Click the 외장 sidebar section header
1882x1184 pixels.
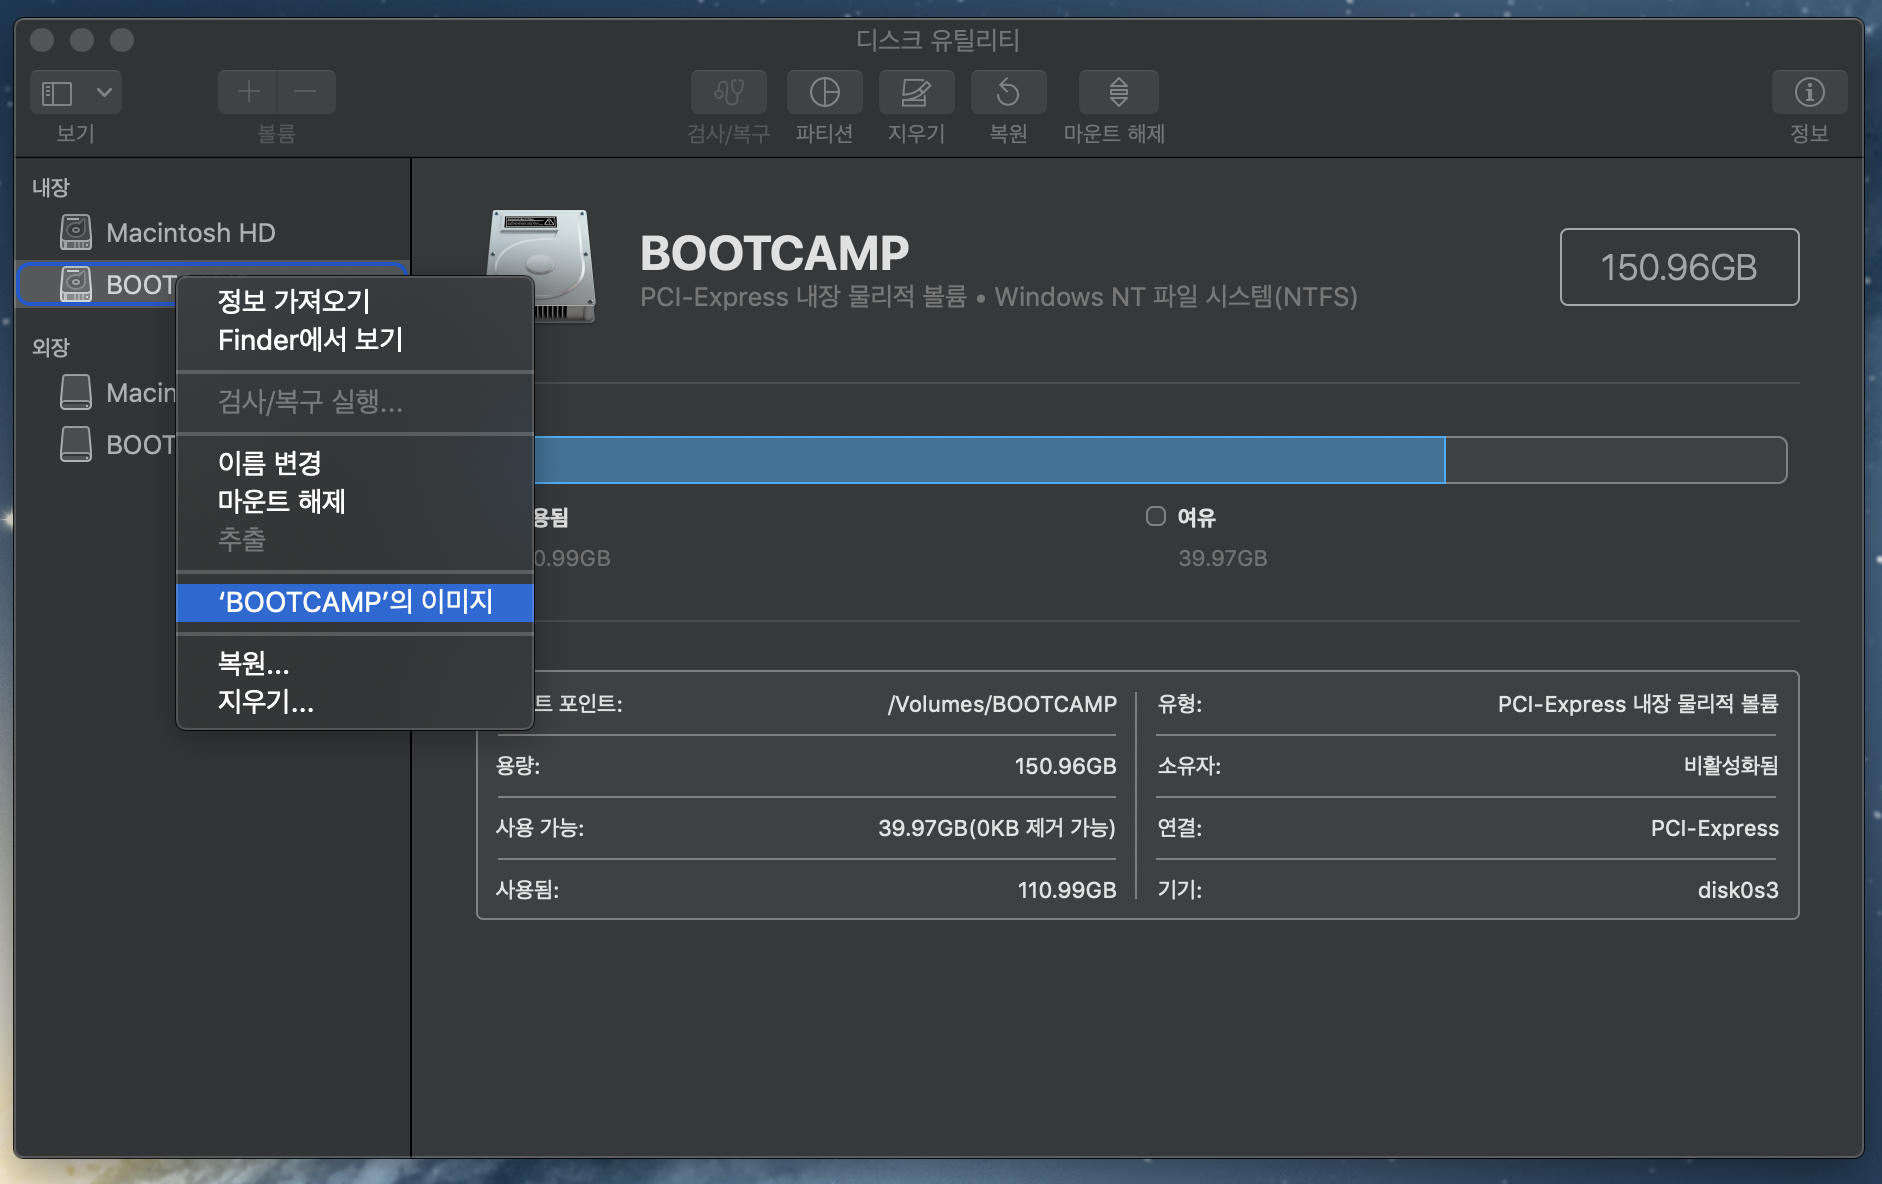pos(51,347)
